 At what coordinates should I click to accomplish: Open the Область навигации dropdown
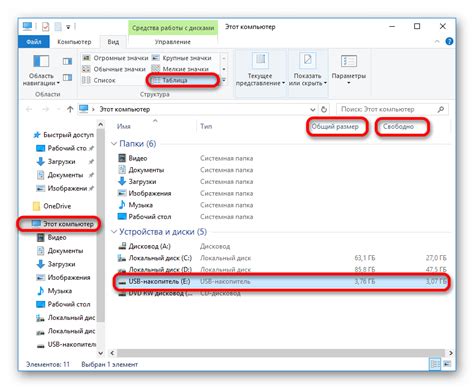41,71
